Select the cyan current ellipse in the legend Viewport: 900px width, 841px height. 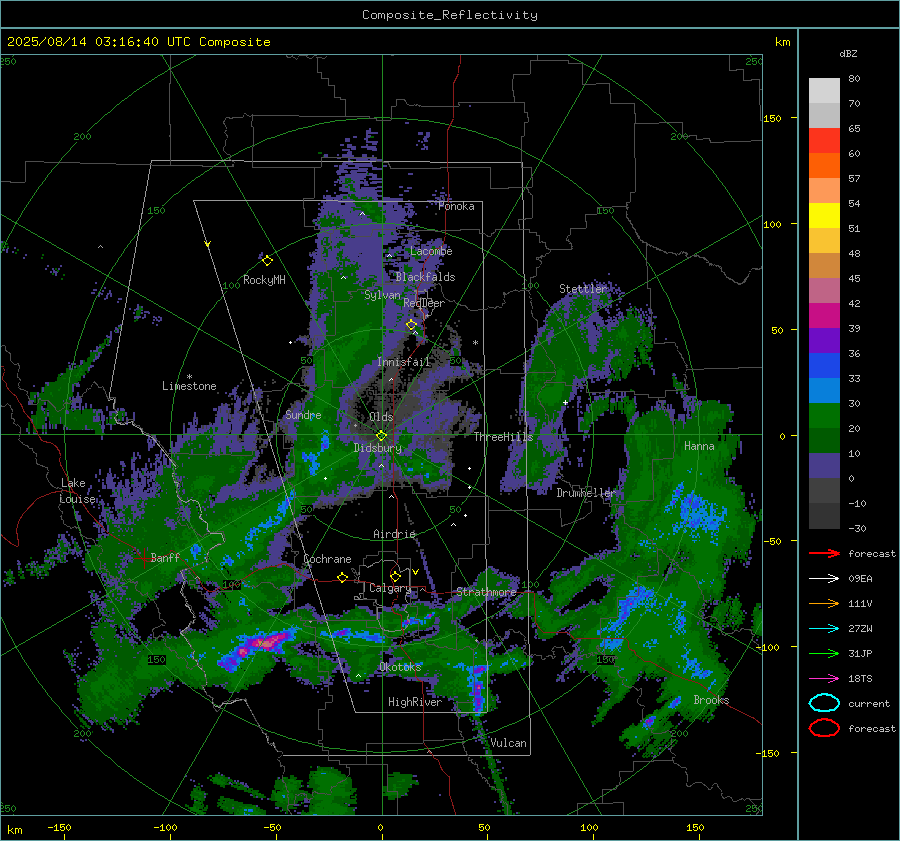(x=824, y=703)
